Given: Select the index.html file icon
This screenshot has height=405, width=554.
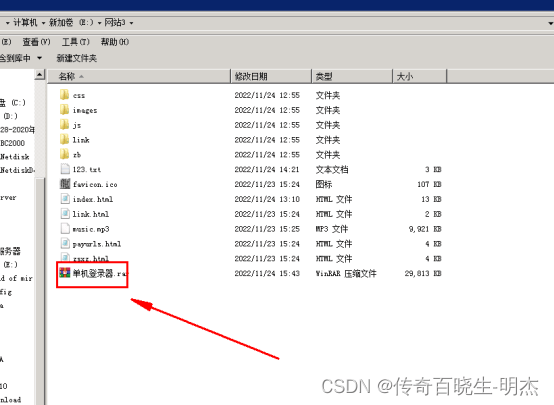Looking at the screenshot, I should [65, 199].
